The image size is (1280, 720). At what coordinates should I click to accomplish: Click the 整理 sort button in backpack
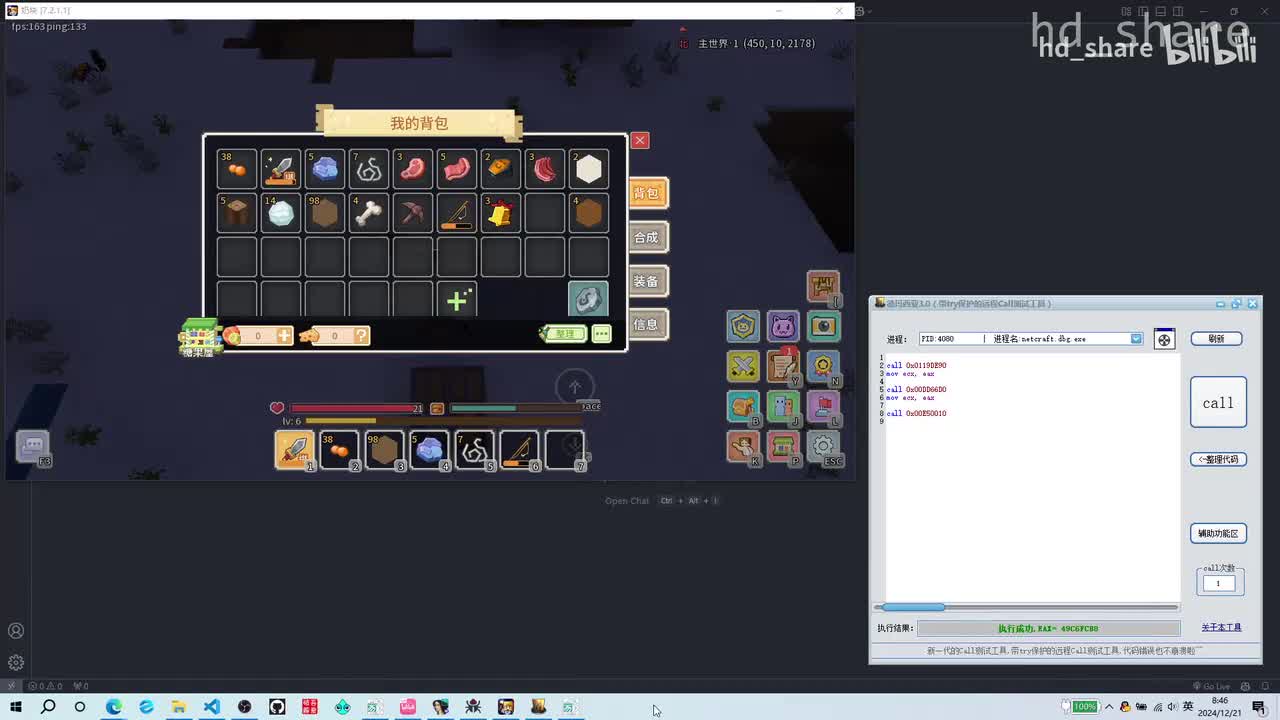(563, 334)
